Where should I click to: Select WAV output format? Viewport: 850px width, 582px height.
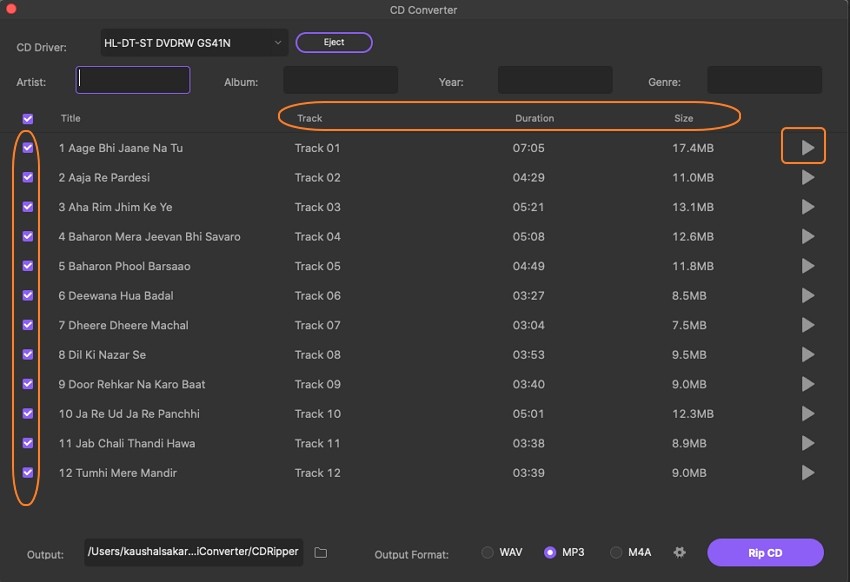click(x=488, y=553)
